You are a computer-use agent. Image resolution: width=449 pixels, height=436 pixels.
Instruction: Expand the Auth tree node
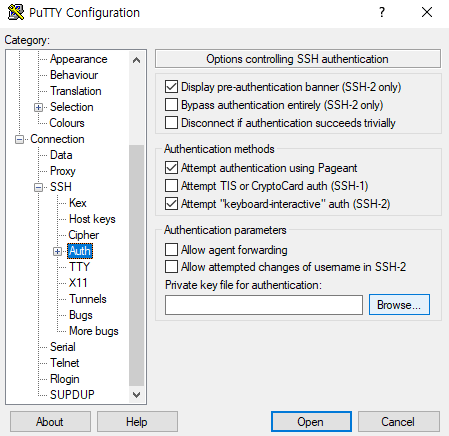57,251
